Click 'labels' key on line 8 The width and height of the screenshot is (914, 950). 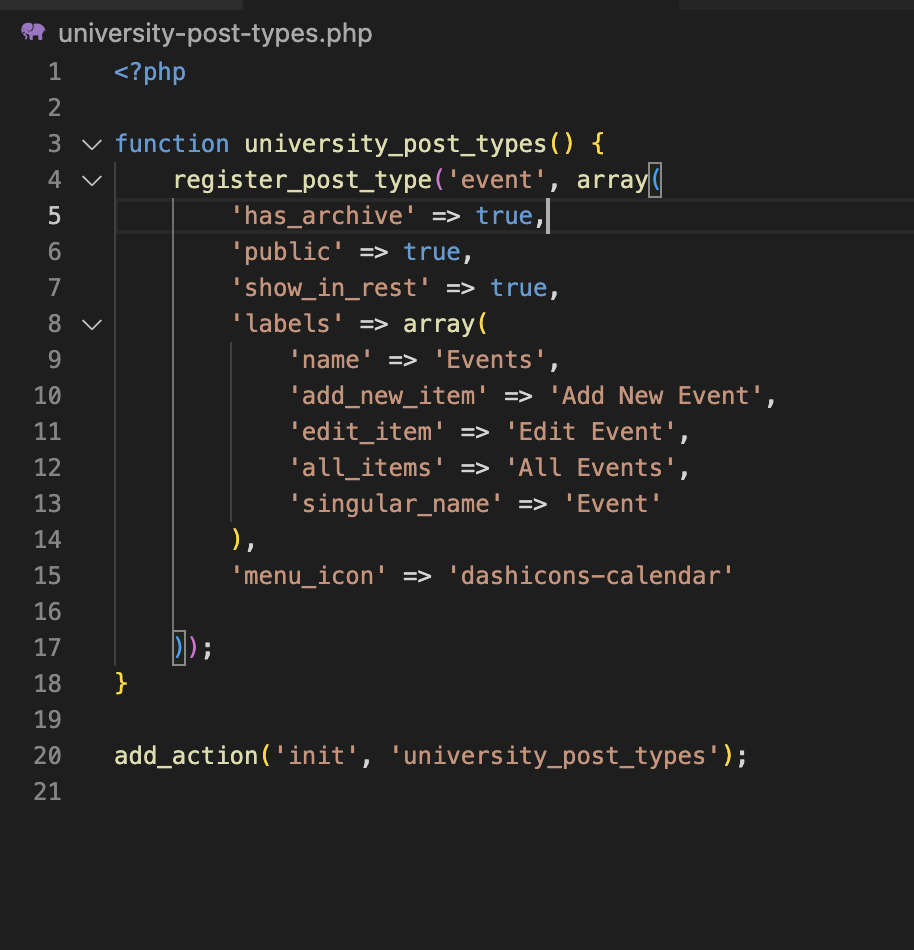tap(288, 324)
